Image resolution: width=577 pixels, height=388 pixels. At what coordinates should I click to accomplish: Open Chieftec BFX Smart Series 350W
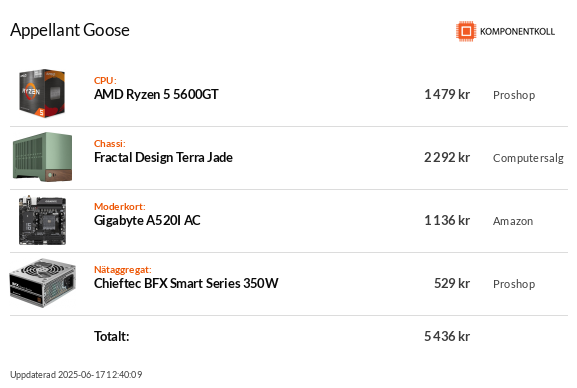pyautogui.click(x=186, y=283)
